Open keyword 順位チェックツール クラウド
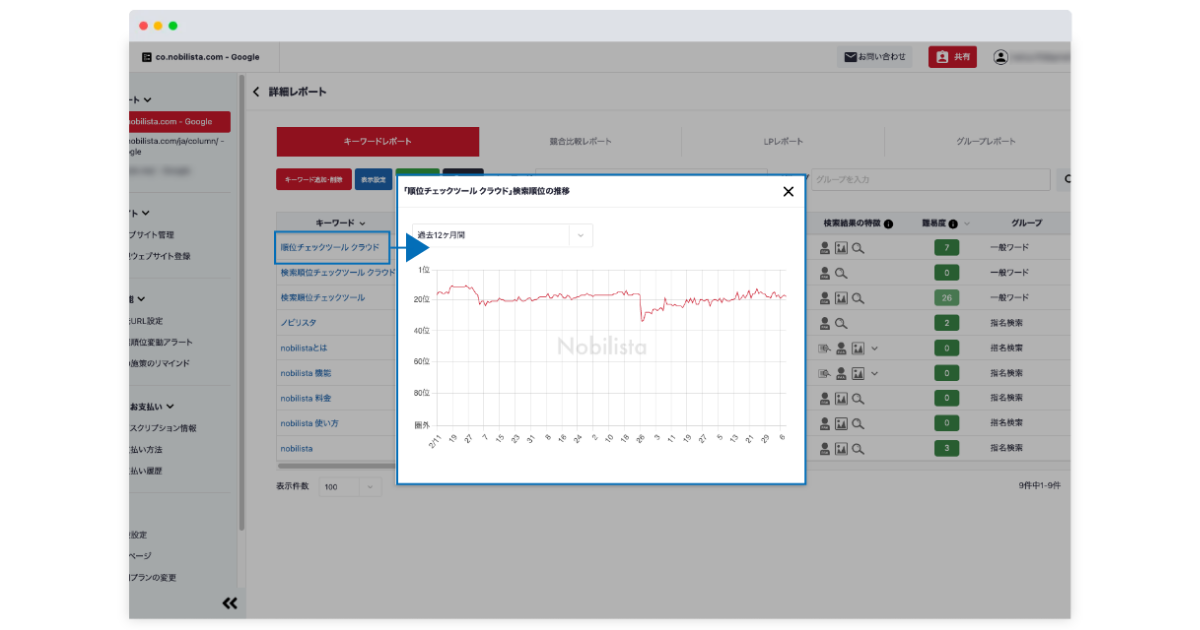This screenshot has height=630, width=1200. point(330,247)
